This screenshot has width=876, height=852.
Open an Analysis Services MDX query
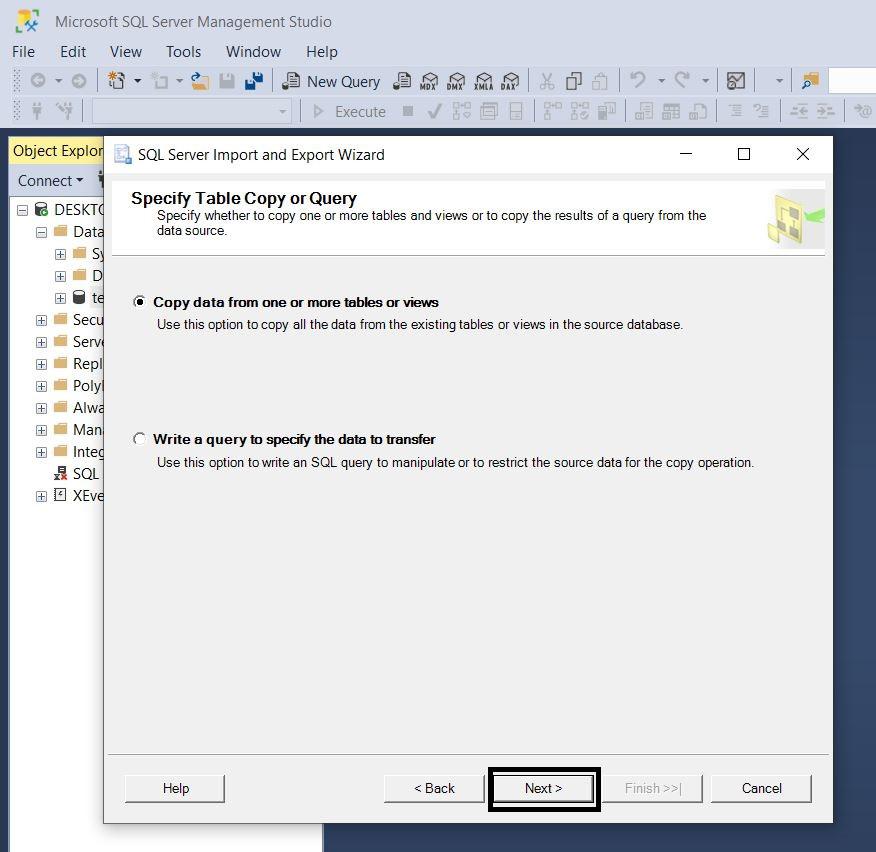click(x=429, y=82)
